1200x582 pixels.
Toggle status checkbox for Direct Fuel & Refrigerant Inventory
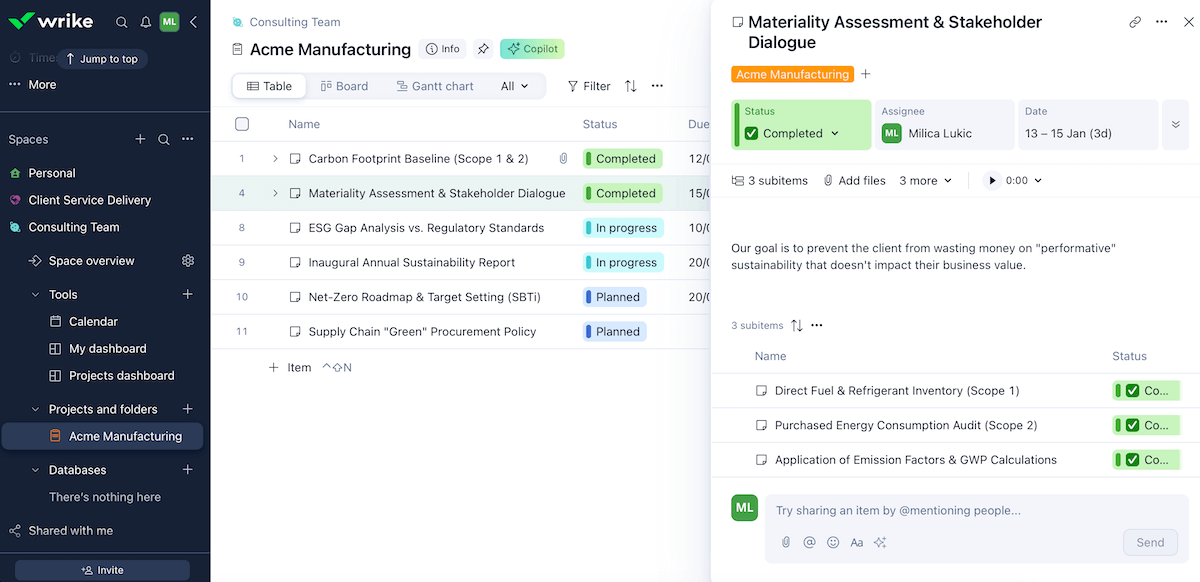tap(1132, 391)
